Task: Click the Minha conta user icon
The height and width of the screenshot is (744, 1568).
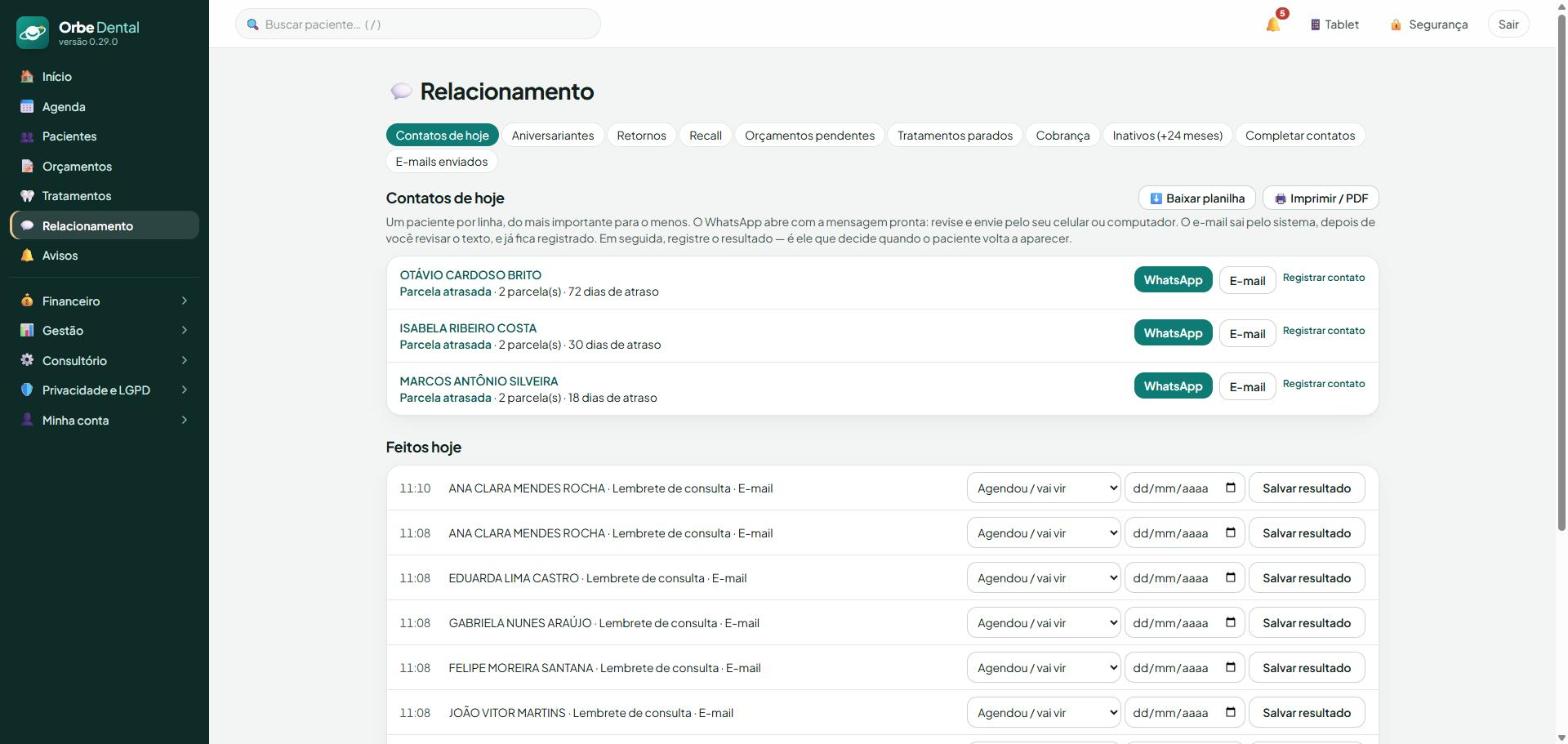Action: 27,420
